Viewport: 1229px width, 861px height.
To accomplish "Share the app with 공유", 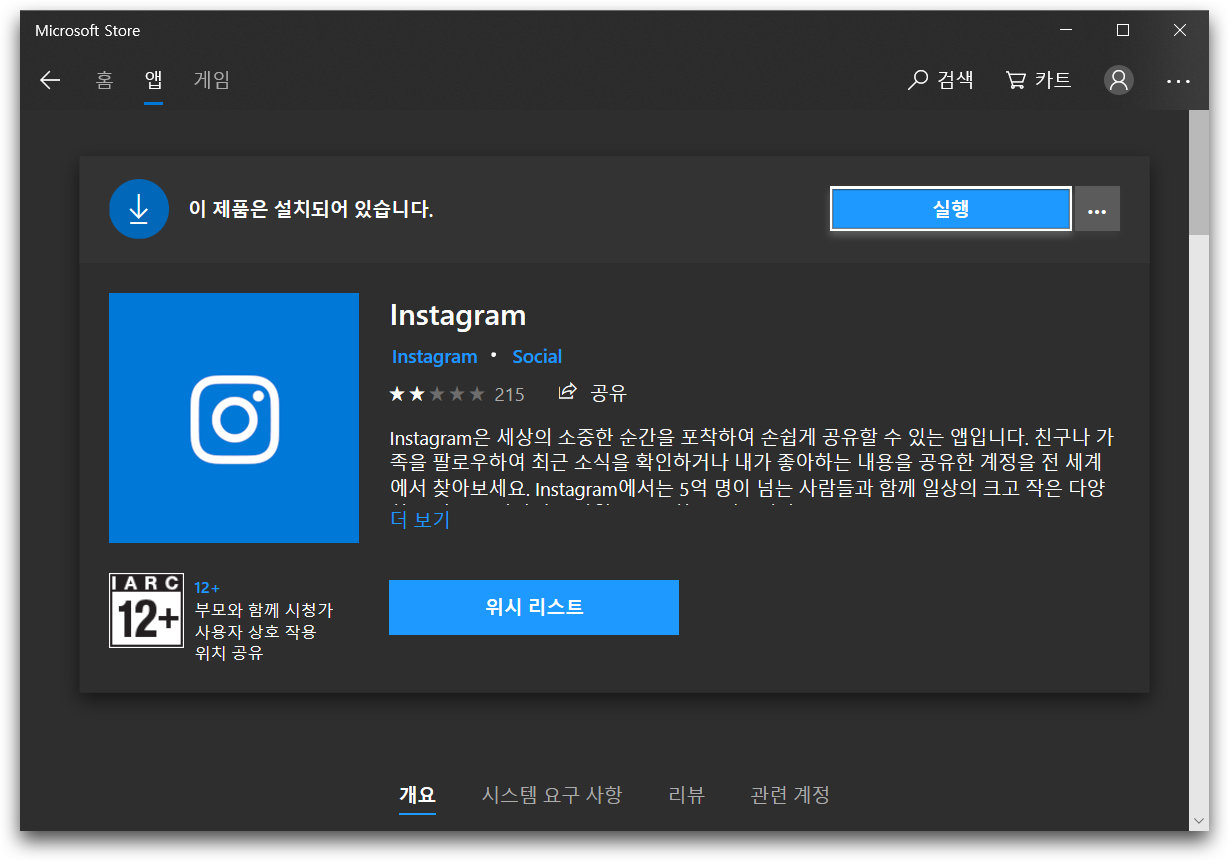I will pos(592,393).
